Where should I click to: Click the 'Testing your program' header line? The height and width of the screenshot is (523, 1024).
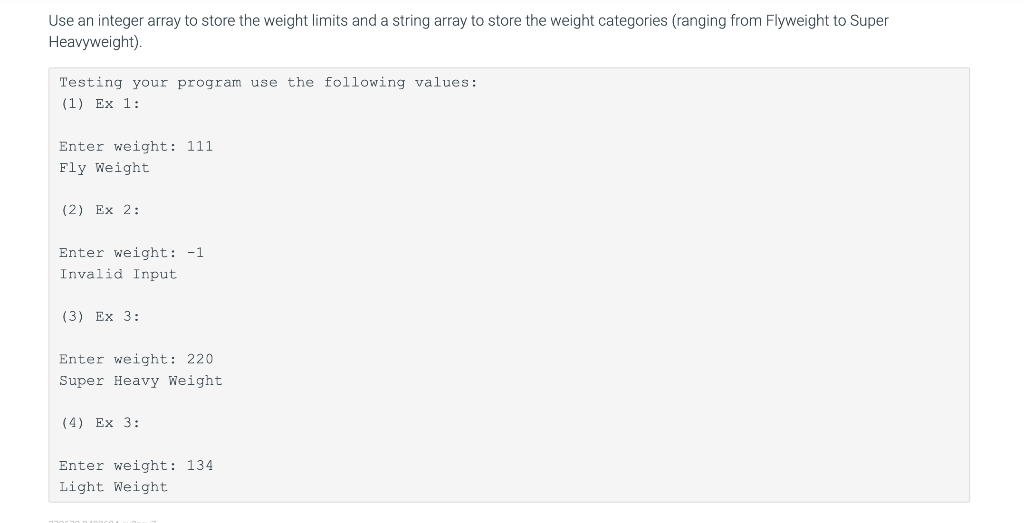[x=268, y=82]
